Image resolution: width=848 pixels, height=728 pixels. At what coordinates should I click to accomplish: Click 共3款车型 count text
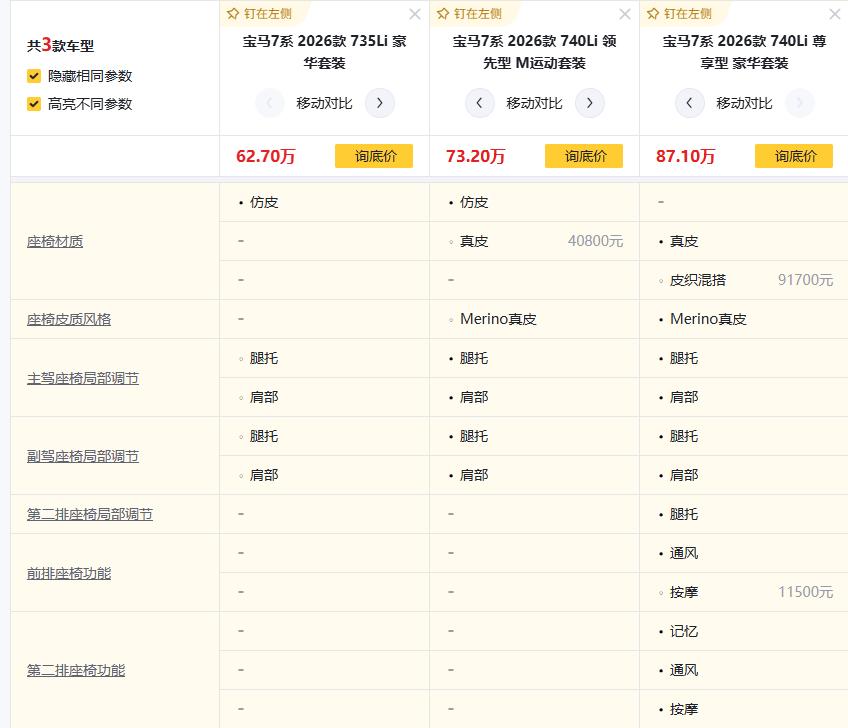point(61,45)
